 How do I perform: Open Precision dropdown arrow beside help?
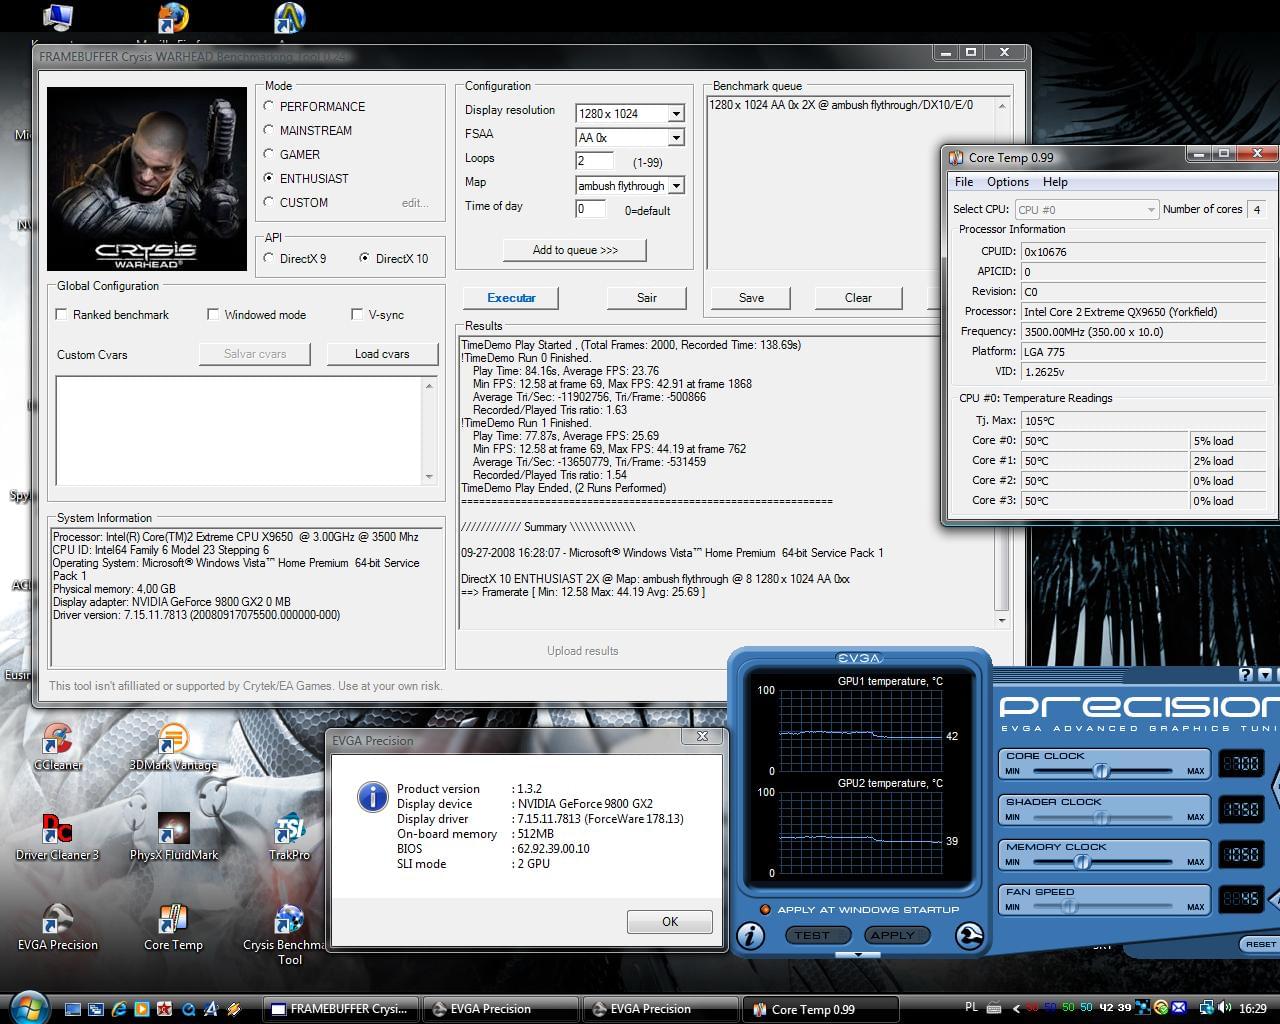1265,675
